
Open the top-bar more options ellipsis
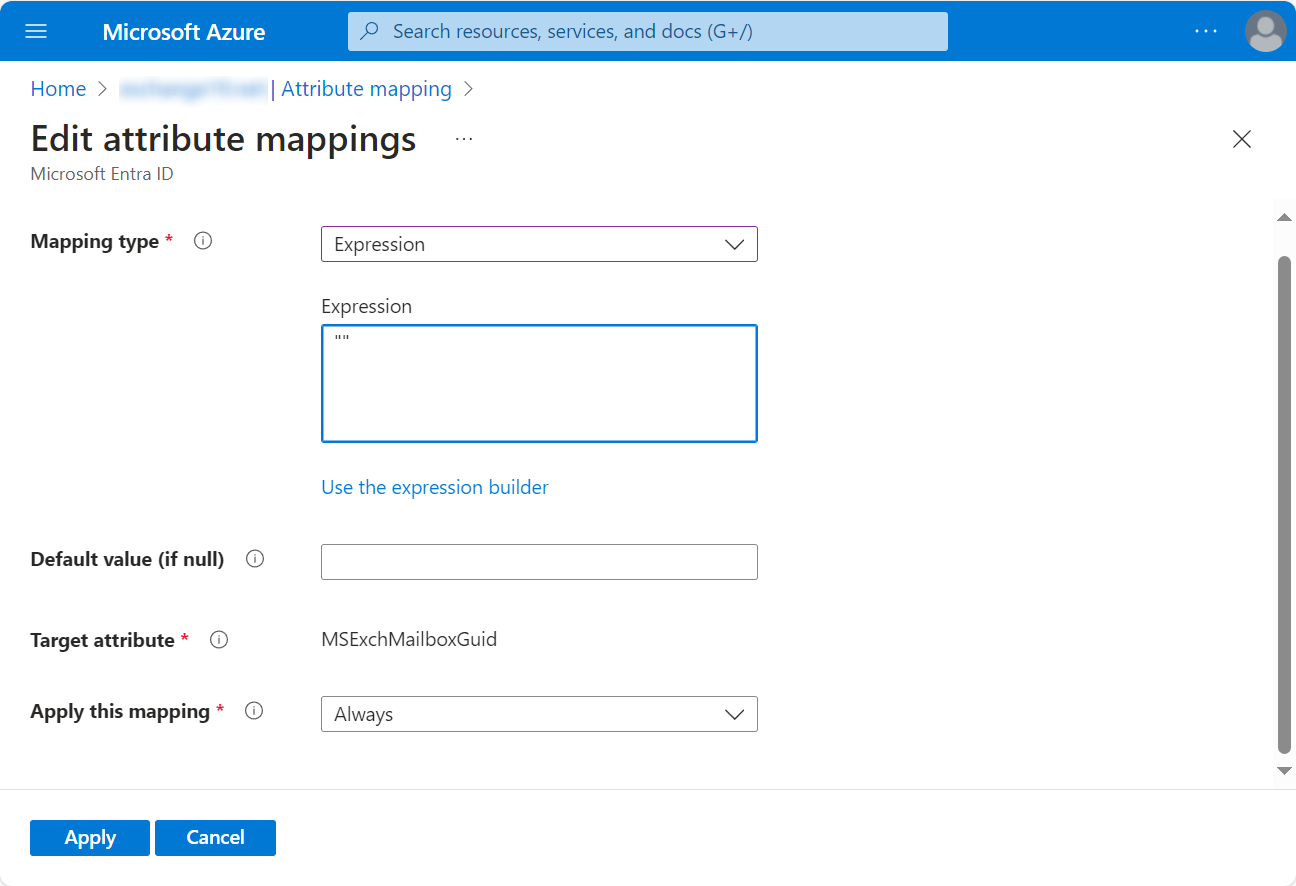point(1206,31)
